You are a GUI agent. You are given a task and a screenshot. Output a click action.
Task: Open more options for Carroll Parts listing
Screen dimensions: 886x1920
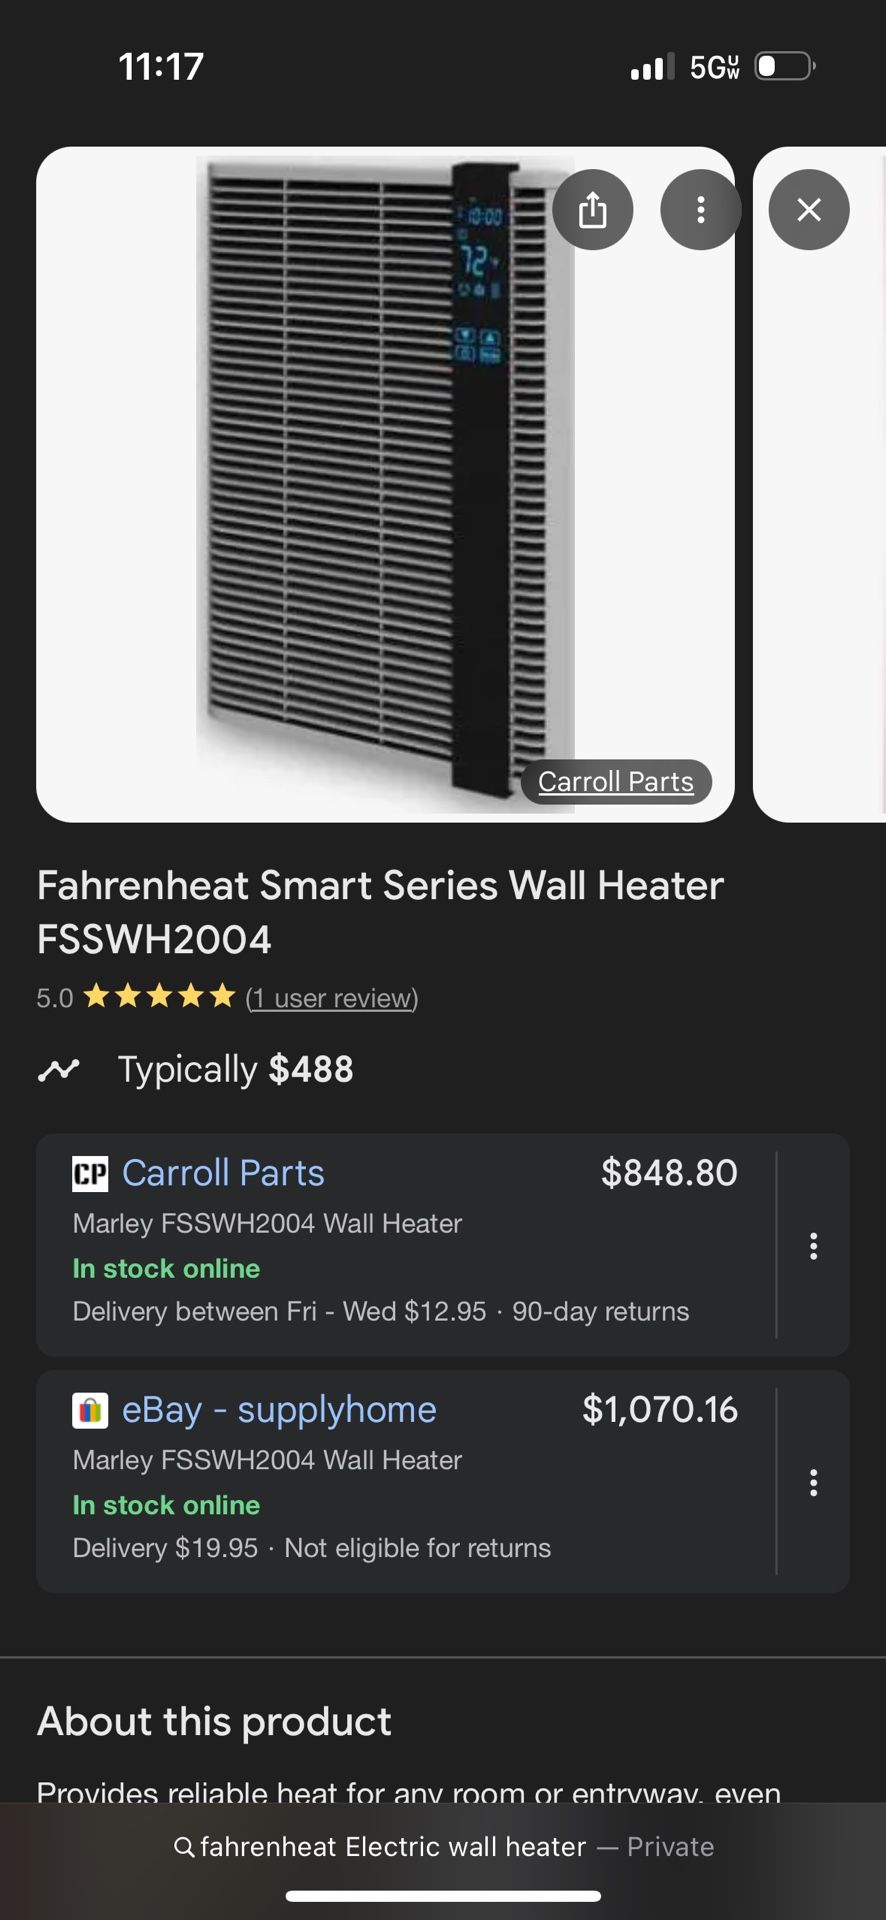814,1246
